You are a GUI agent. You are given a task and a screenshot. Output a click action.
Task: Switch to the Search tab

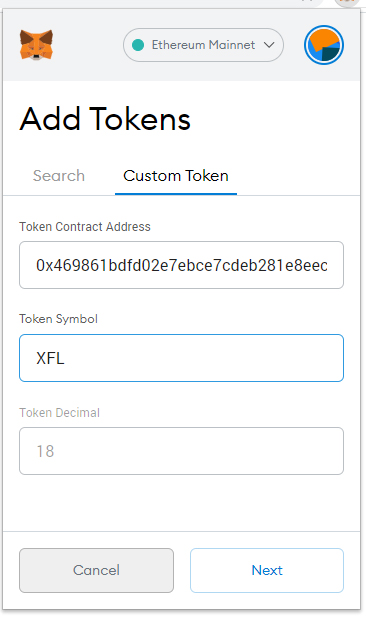pyautogui.click(x=59, y=176)
